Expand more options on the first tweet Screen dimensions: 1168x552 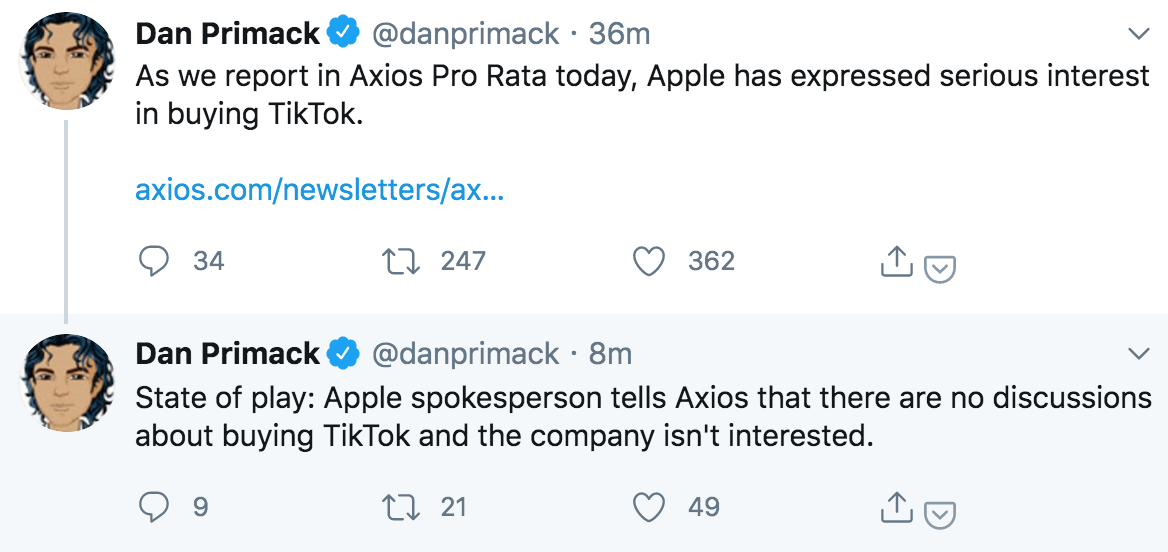(x=1138, y=34)
